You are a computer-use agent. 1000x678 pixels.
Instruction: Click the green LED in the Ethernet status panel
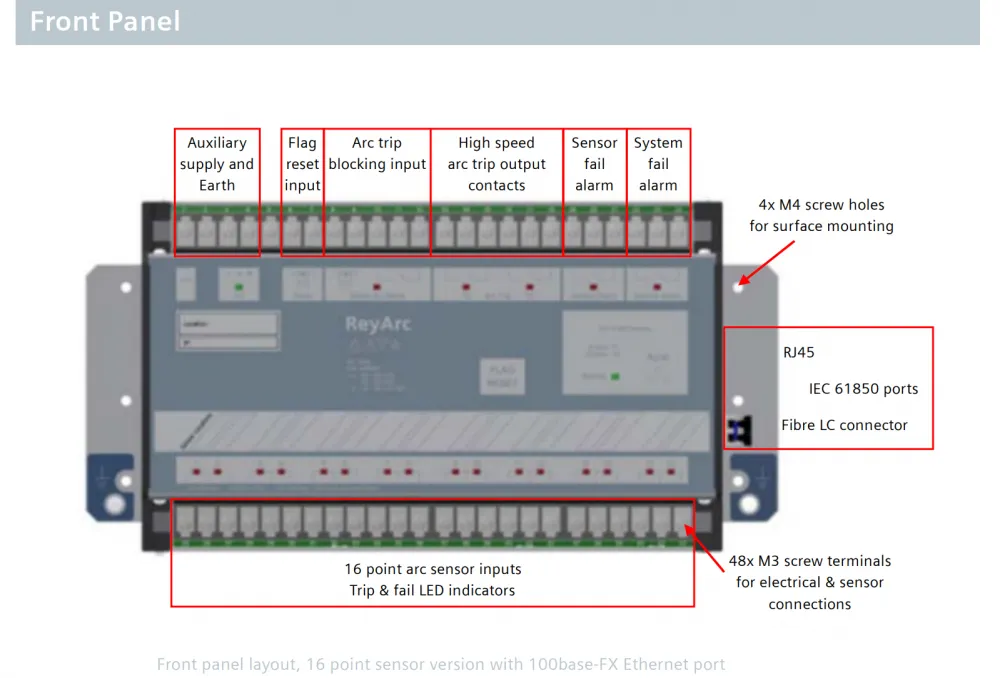coord(615,376)
